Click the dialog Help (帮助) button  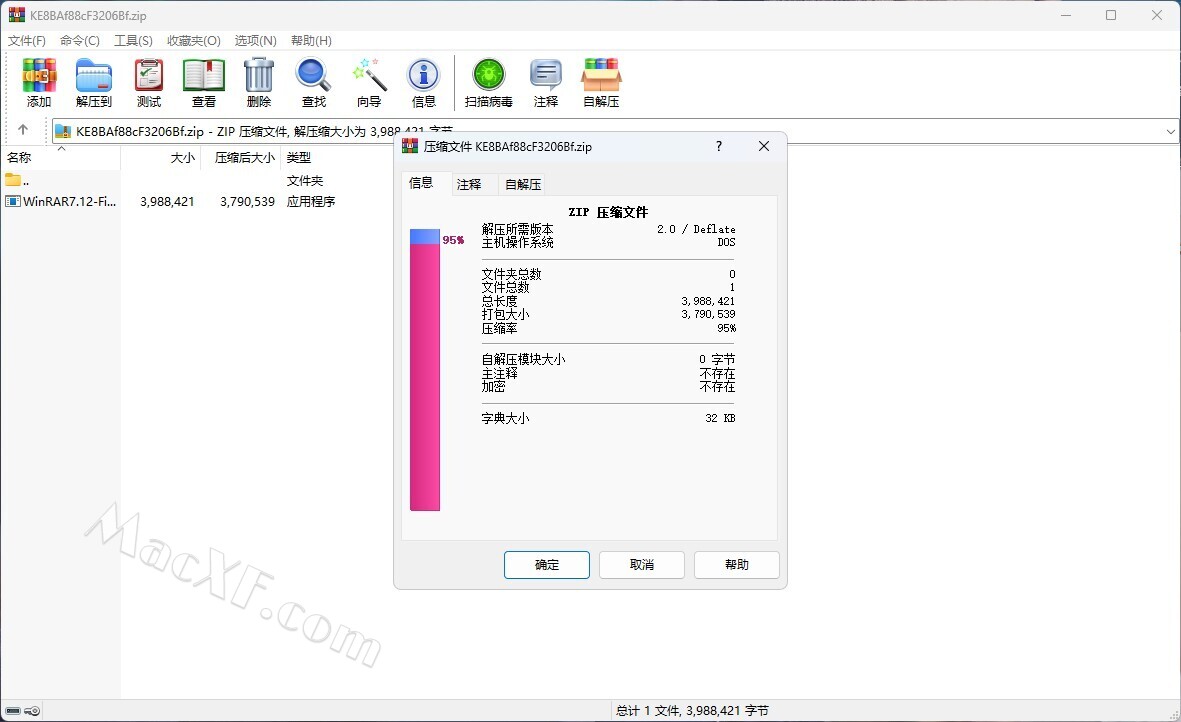click(x=737, y=565)
